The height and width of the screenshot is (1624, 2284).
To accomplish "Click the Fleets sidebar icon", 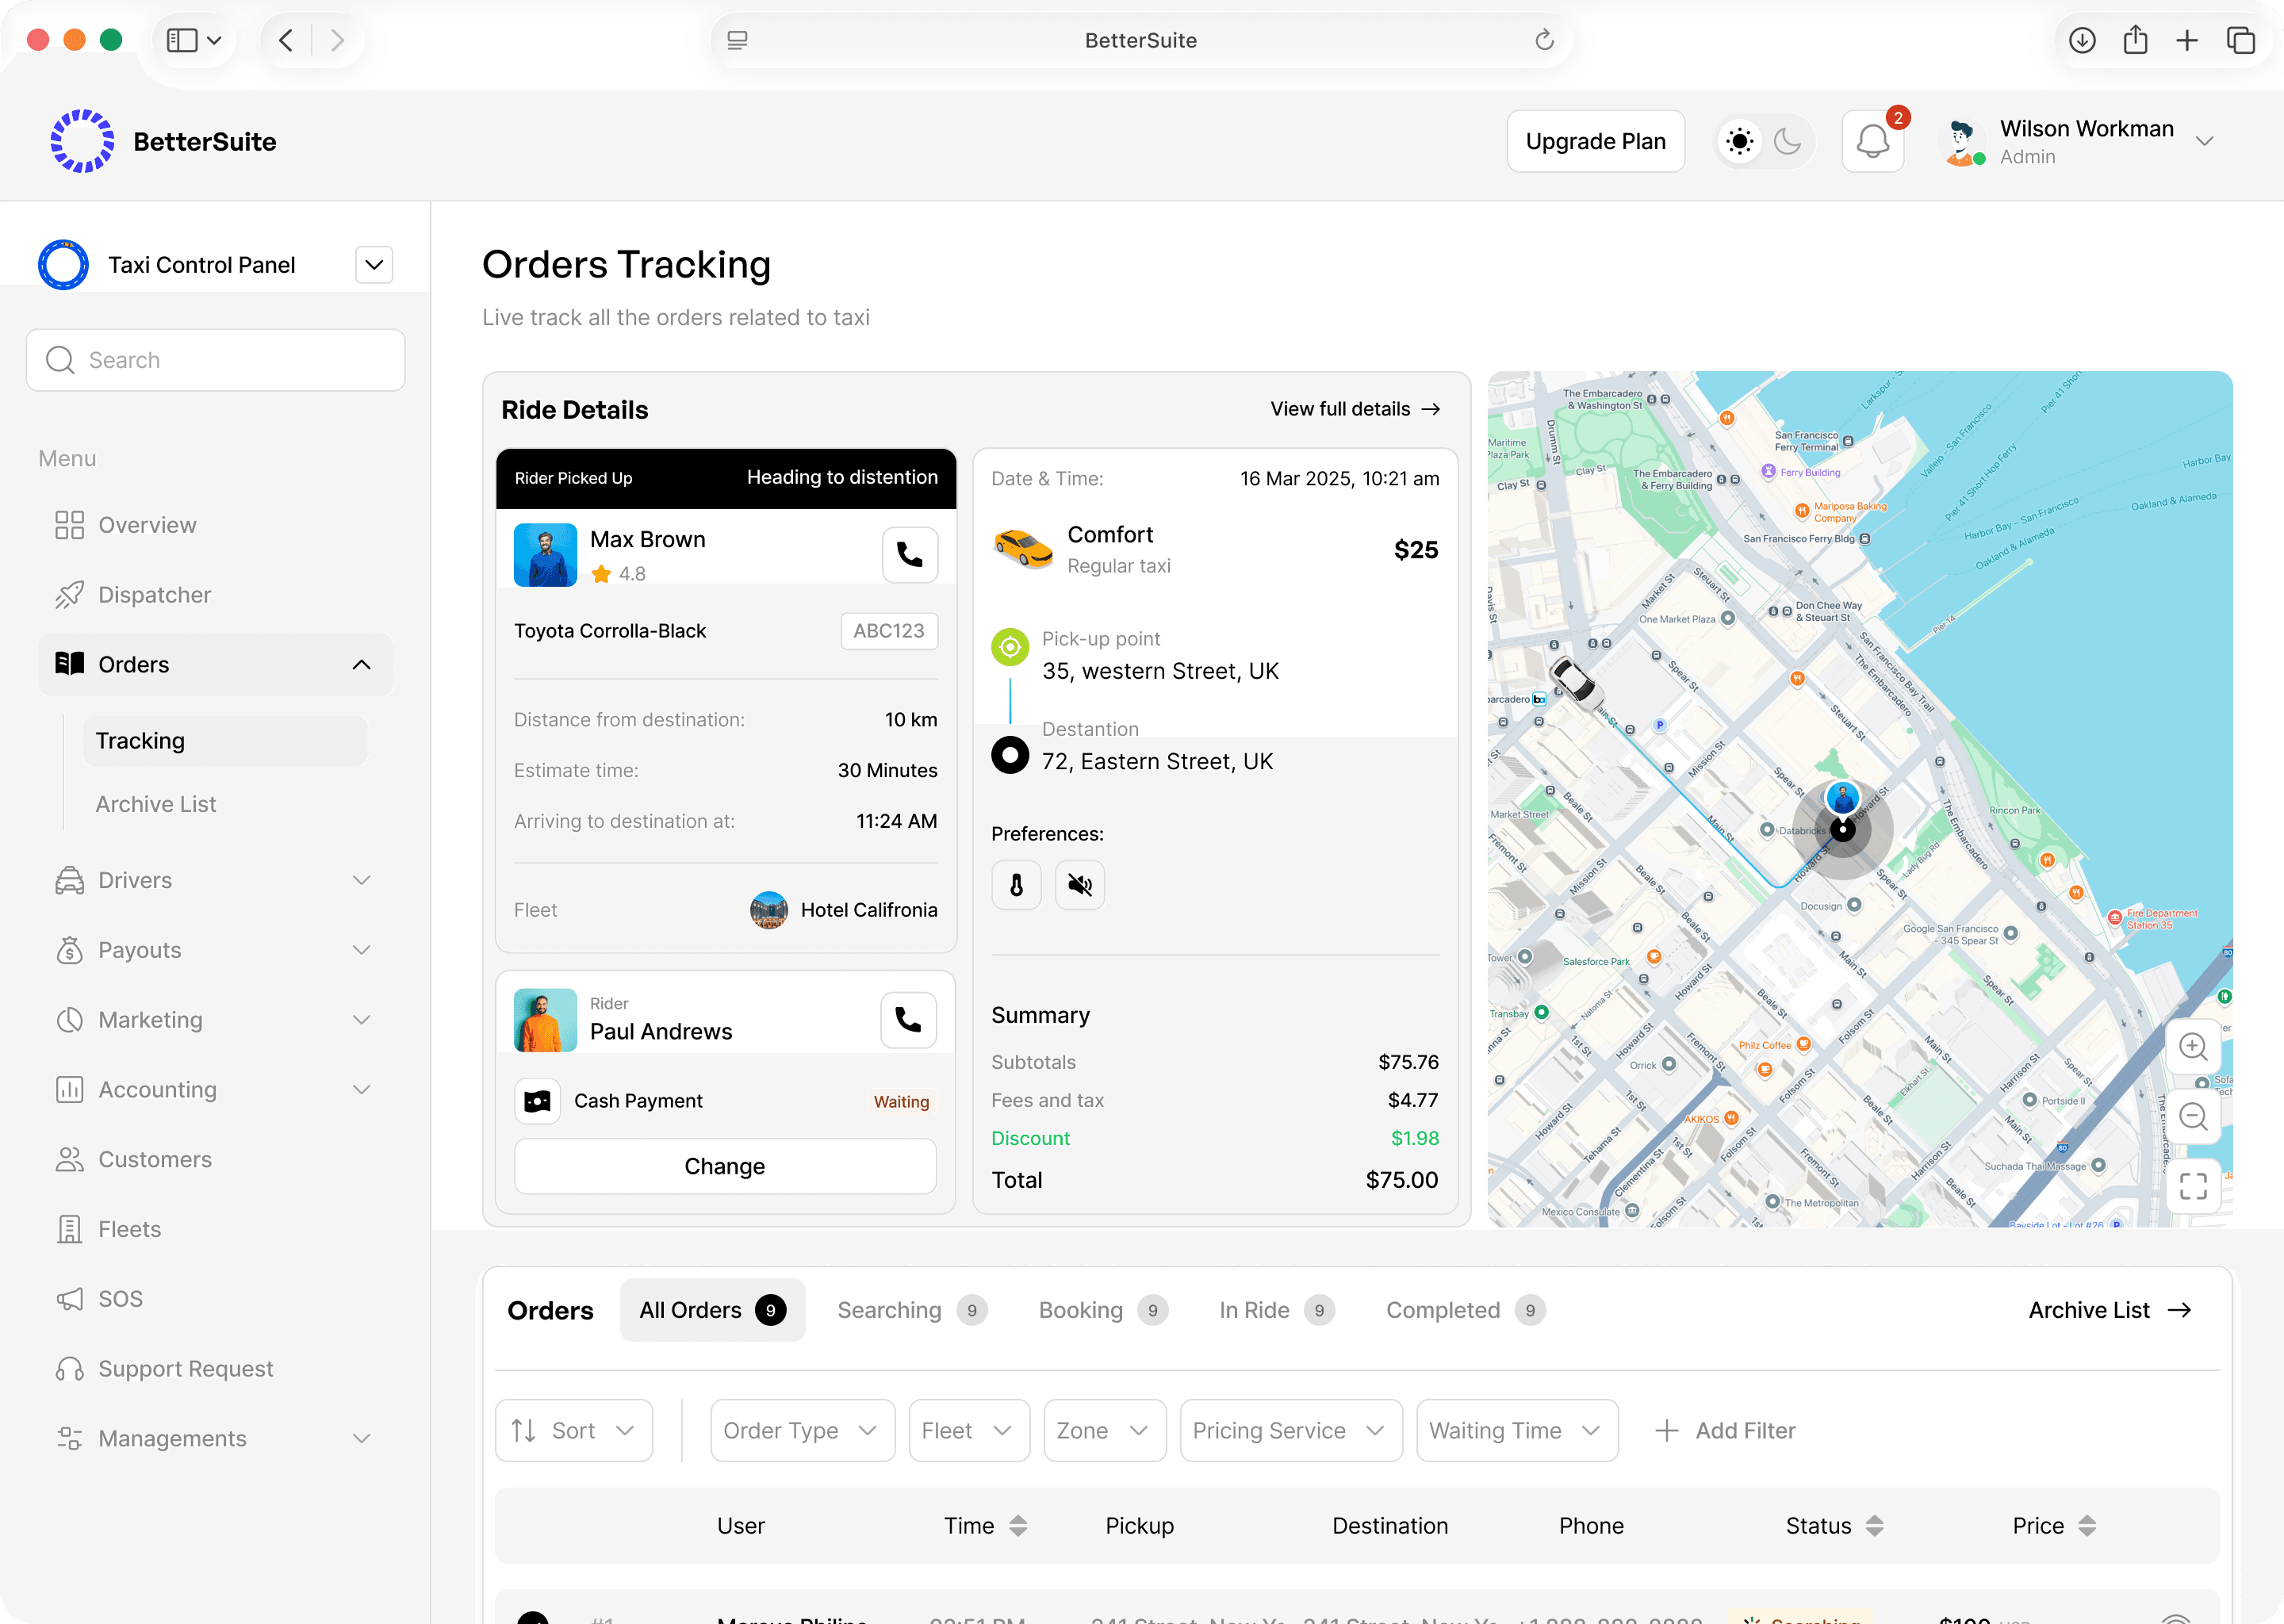I will tap(68, 1228).
